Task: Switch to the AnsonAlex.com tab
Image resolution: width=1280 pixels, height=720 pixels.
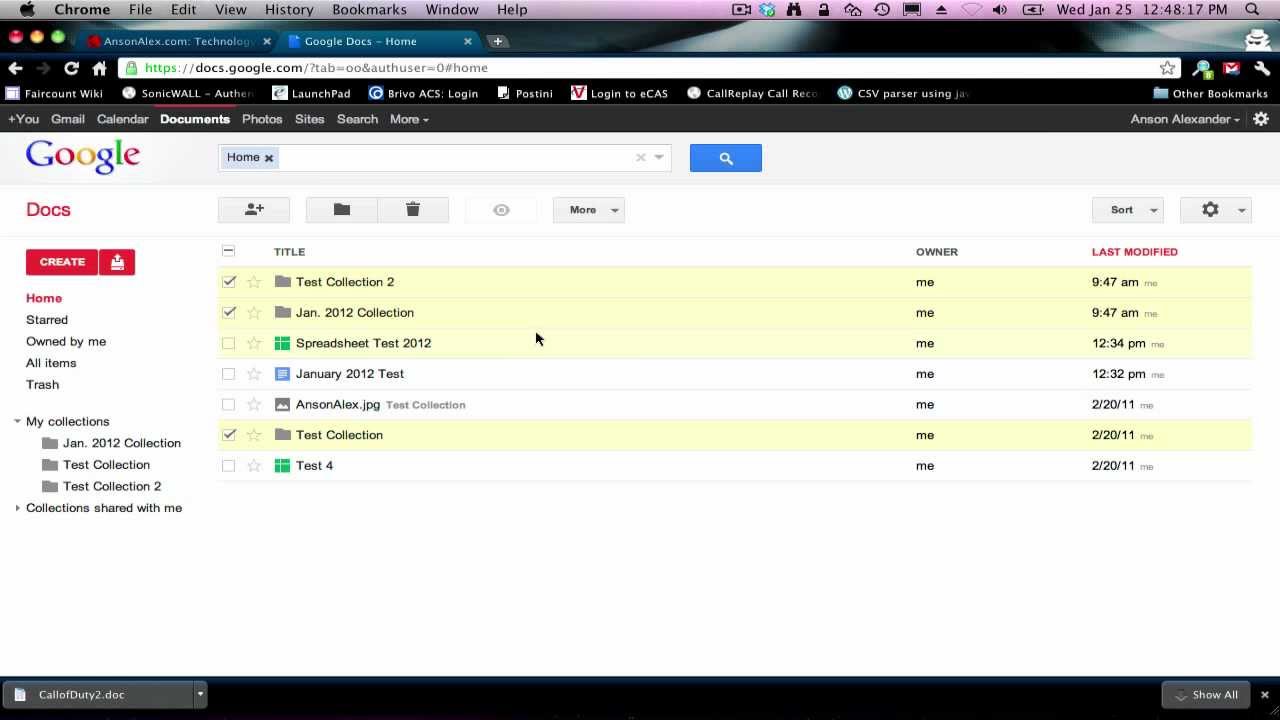Action: pos(178,41)
